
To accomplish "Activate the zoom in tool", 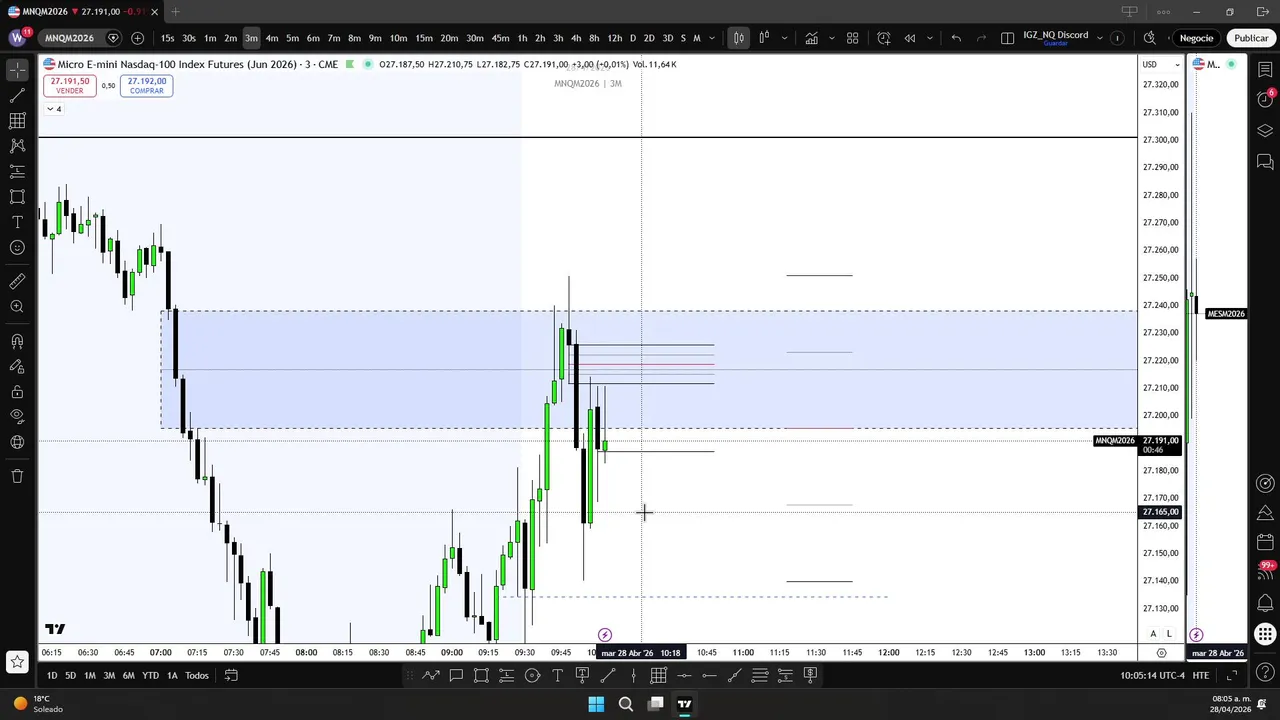I will [x=17, y=307].
